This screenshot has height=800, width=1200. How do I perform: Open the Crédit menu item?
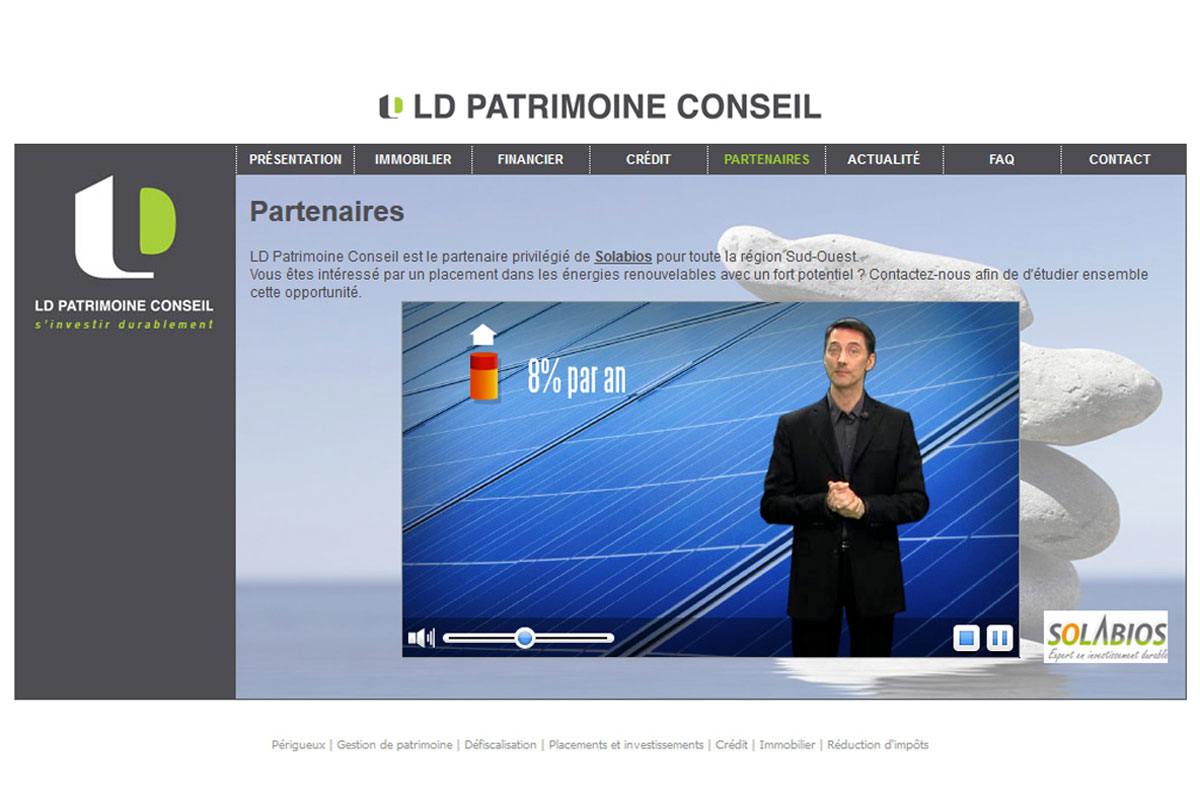pos(648,159)
